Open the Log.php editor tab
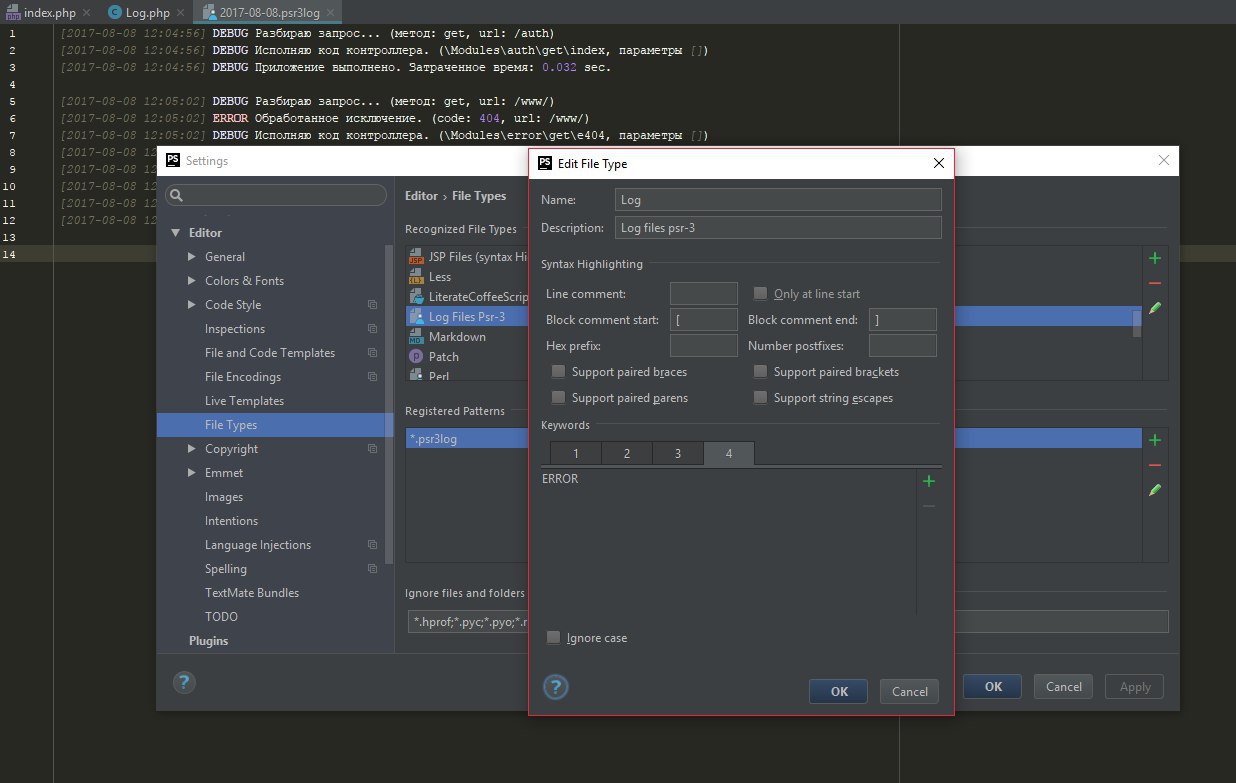 point(139,12)
